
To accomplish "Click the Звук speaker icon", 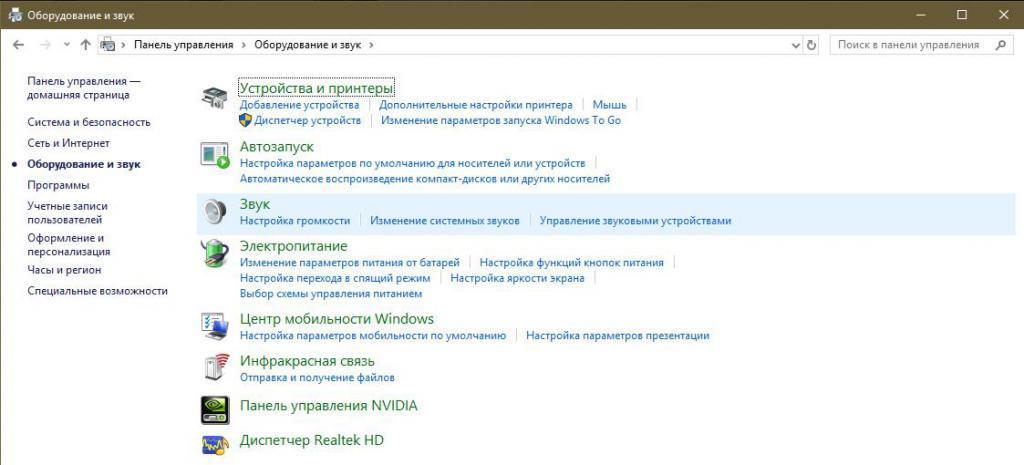I will pos(215,211).
